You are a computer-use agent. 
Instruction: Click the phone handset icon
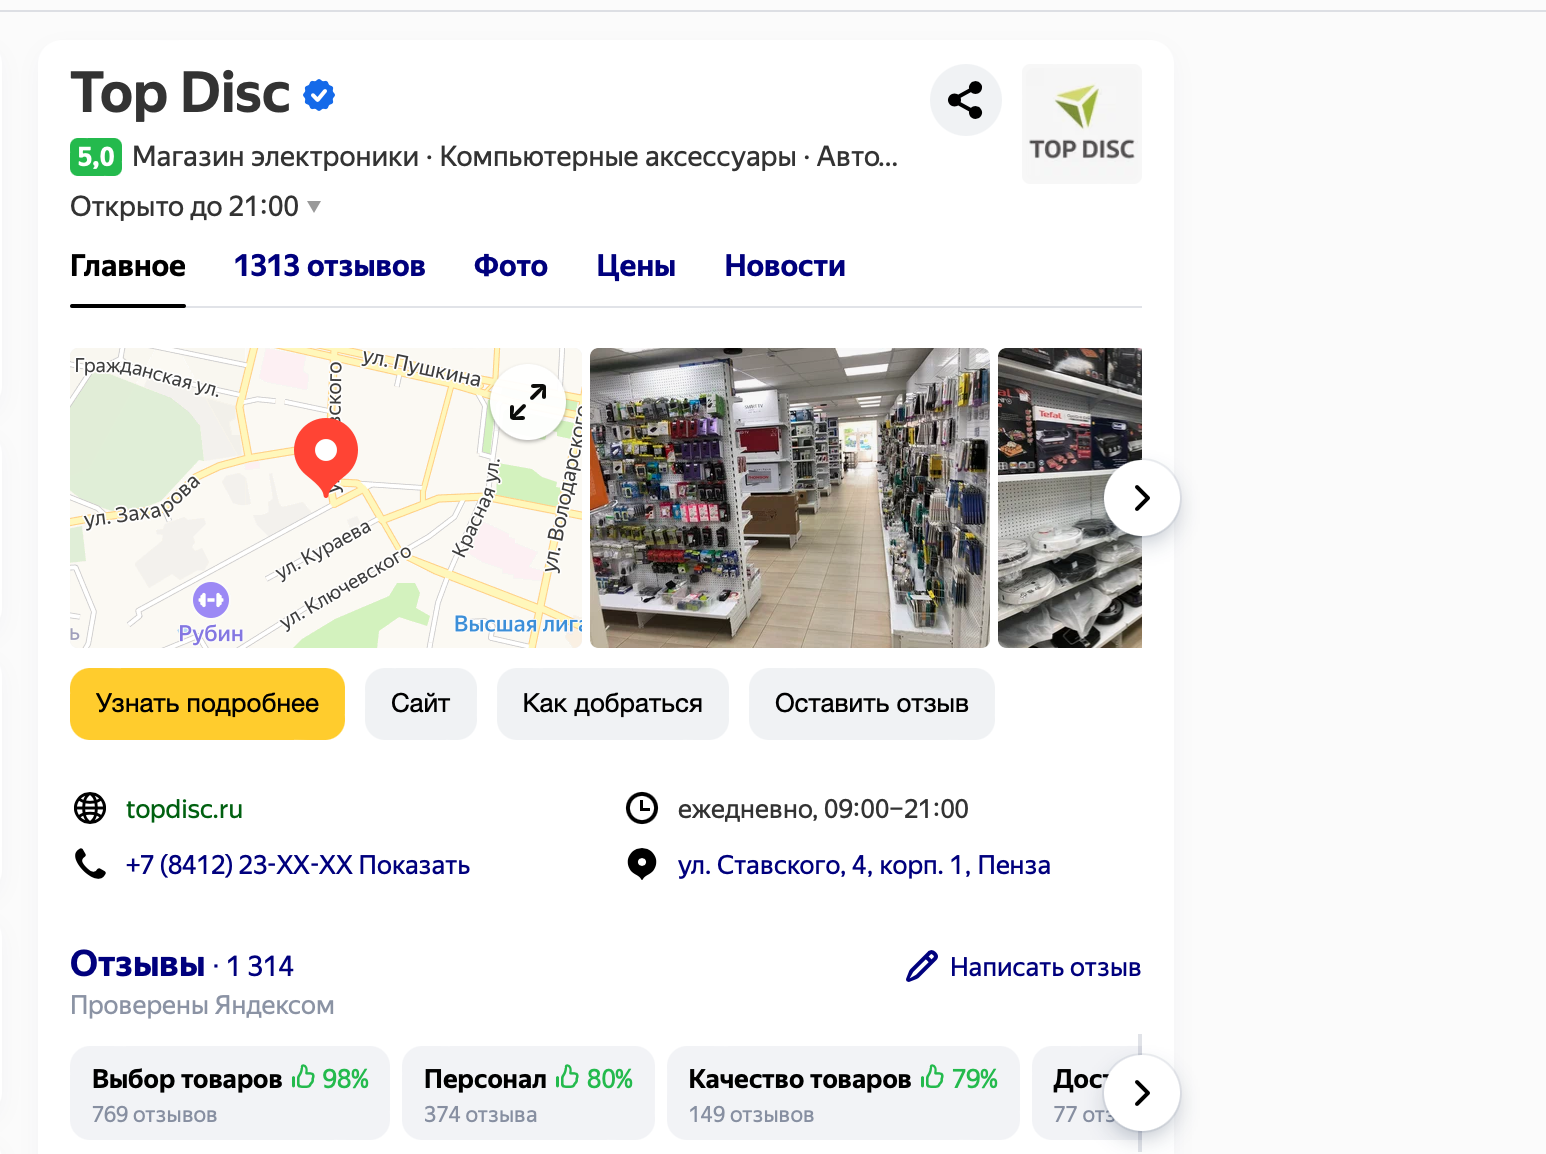tap(90, 864)
